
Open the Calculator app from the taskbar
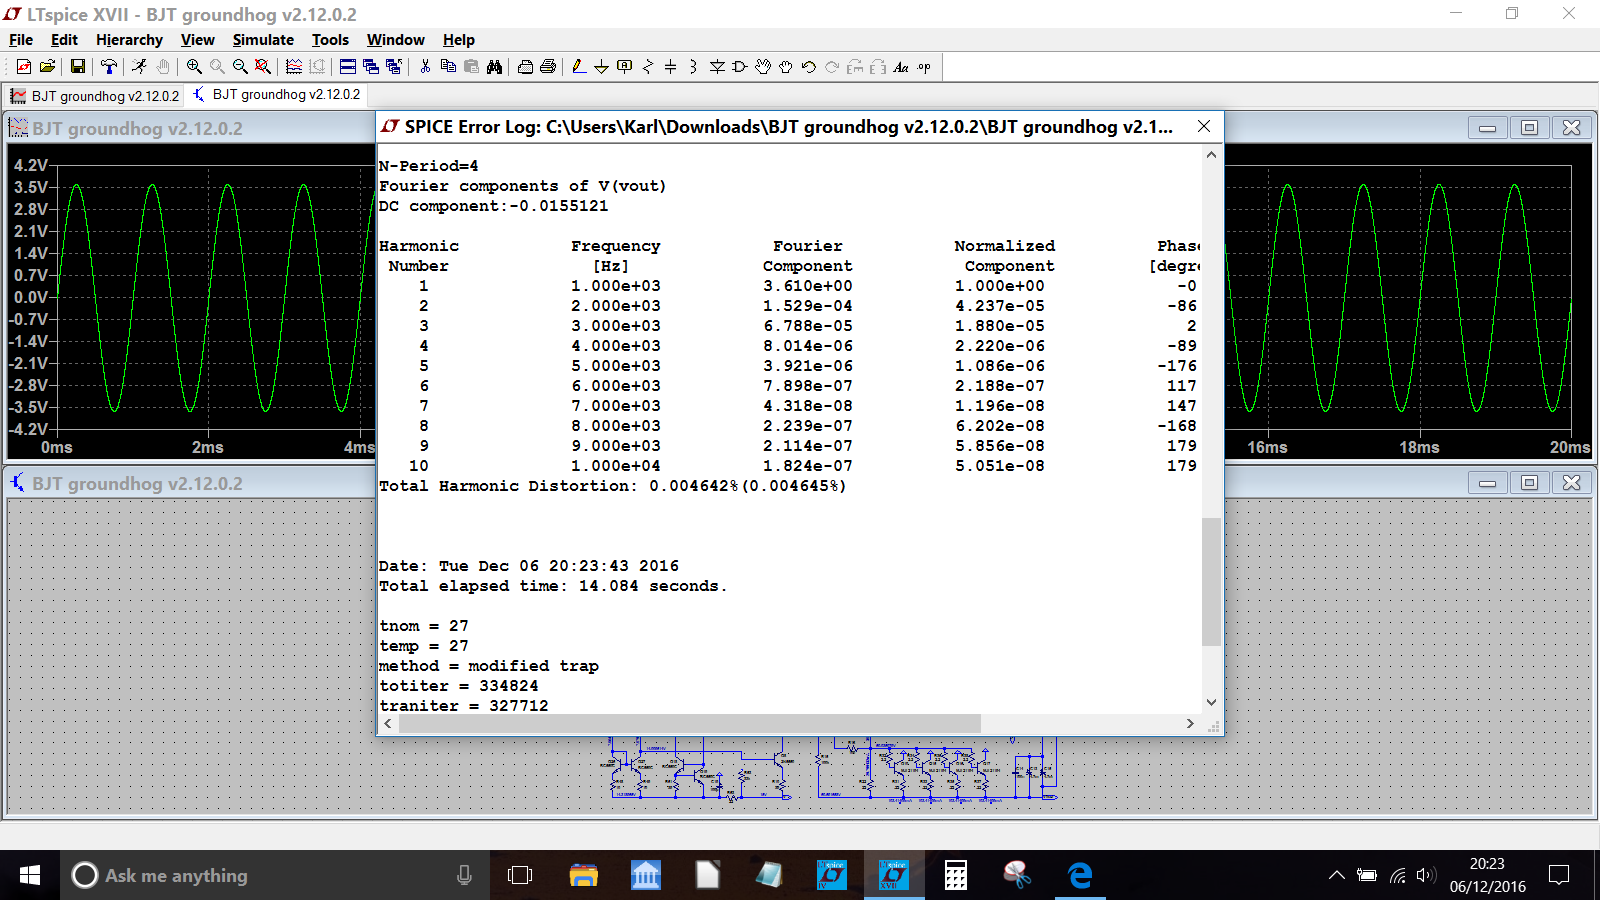pyautogui.click(x=955, y=875)
